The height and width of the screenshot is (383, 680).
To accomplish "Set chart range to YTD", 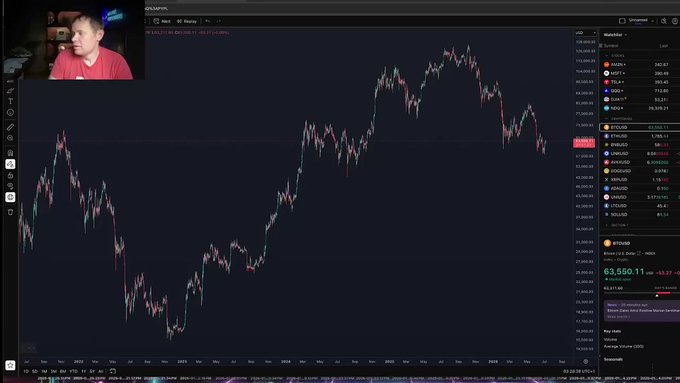I will [73, 371].
